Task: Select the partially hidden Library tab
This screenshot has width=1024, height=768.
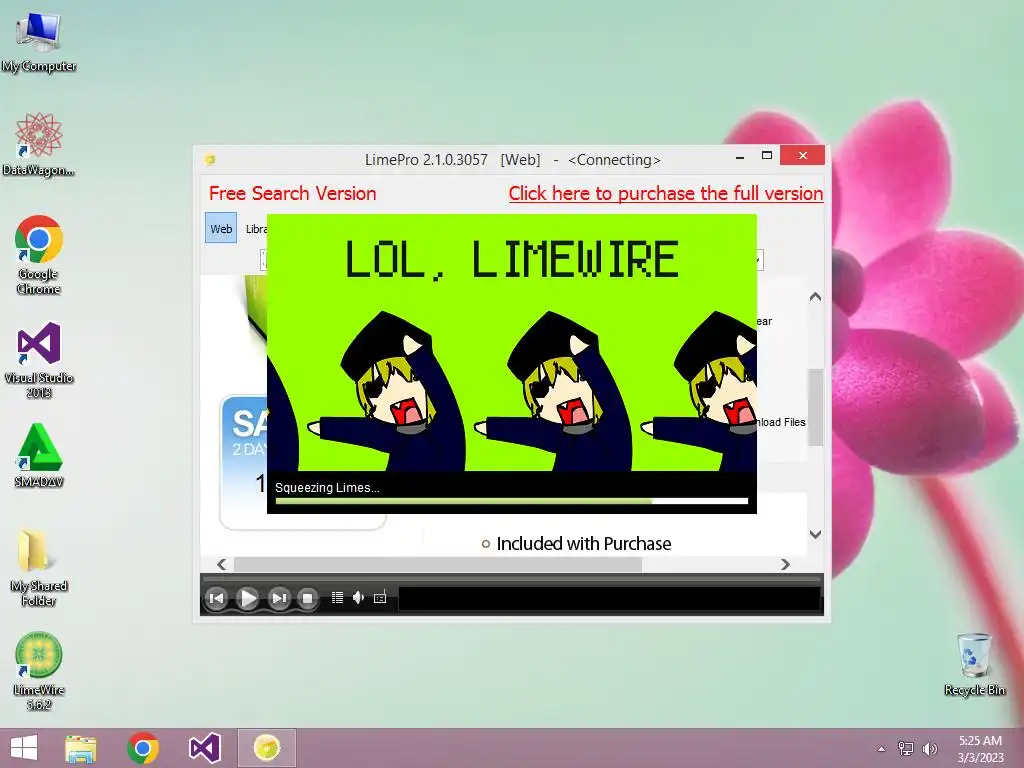Action: 255,229
